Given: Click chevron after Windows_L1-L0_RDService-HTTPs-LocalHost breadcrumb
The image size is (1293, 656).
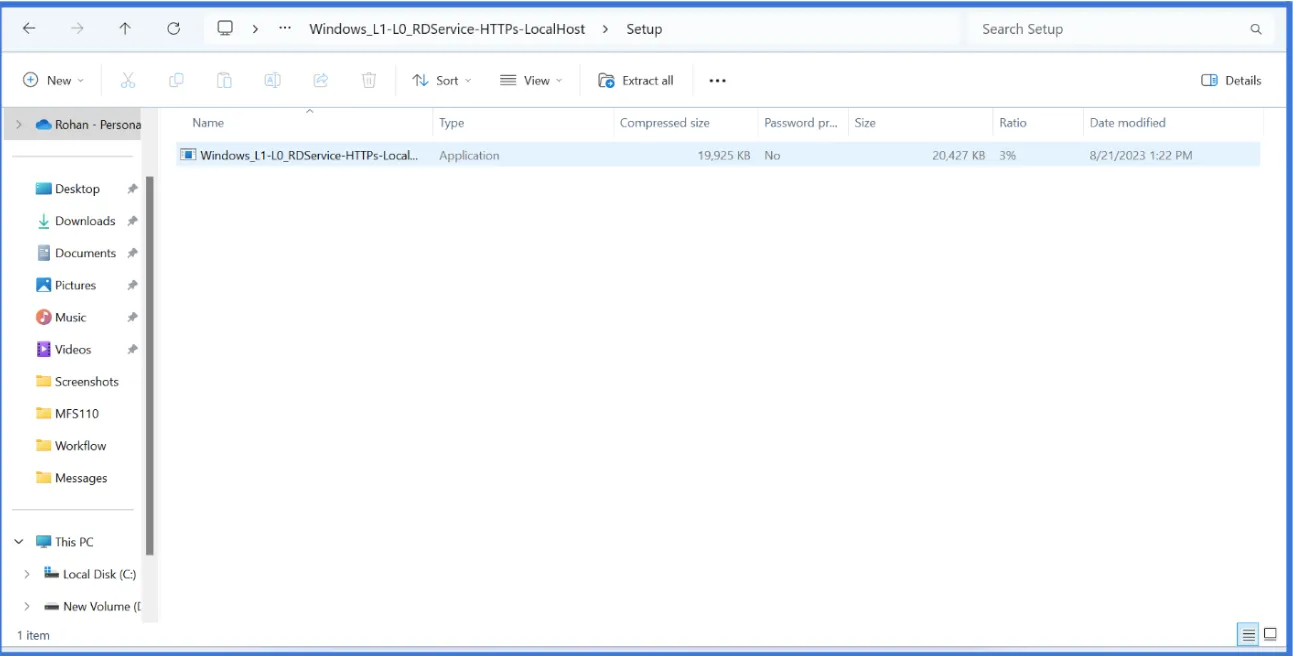Looking at the screenshot, I should [605, 29].
